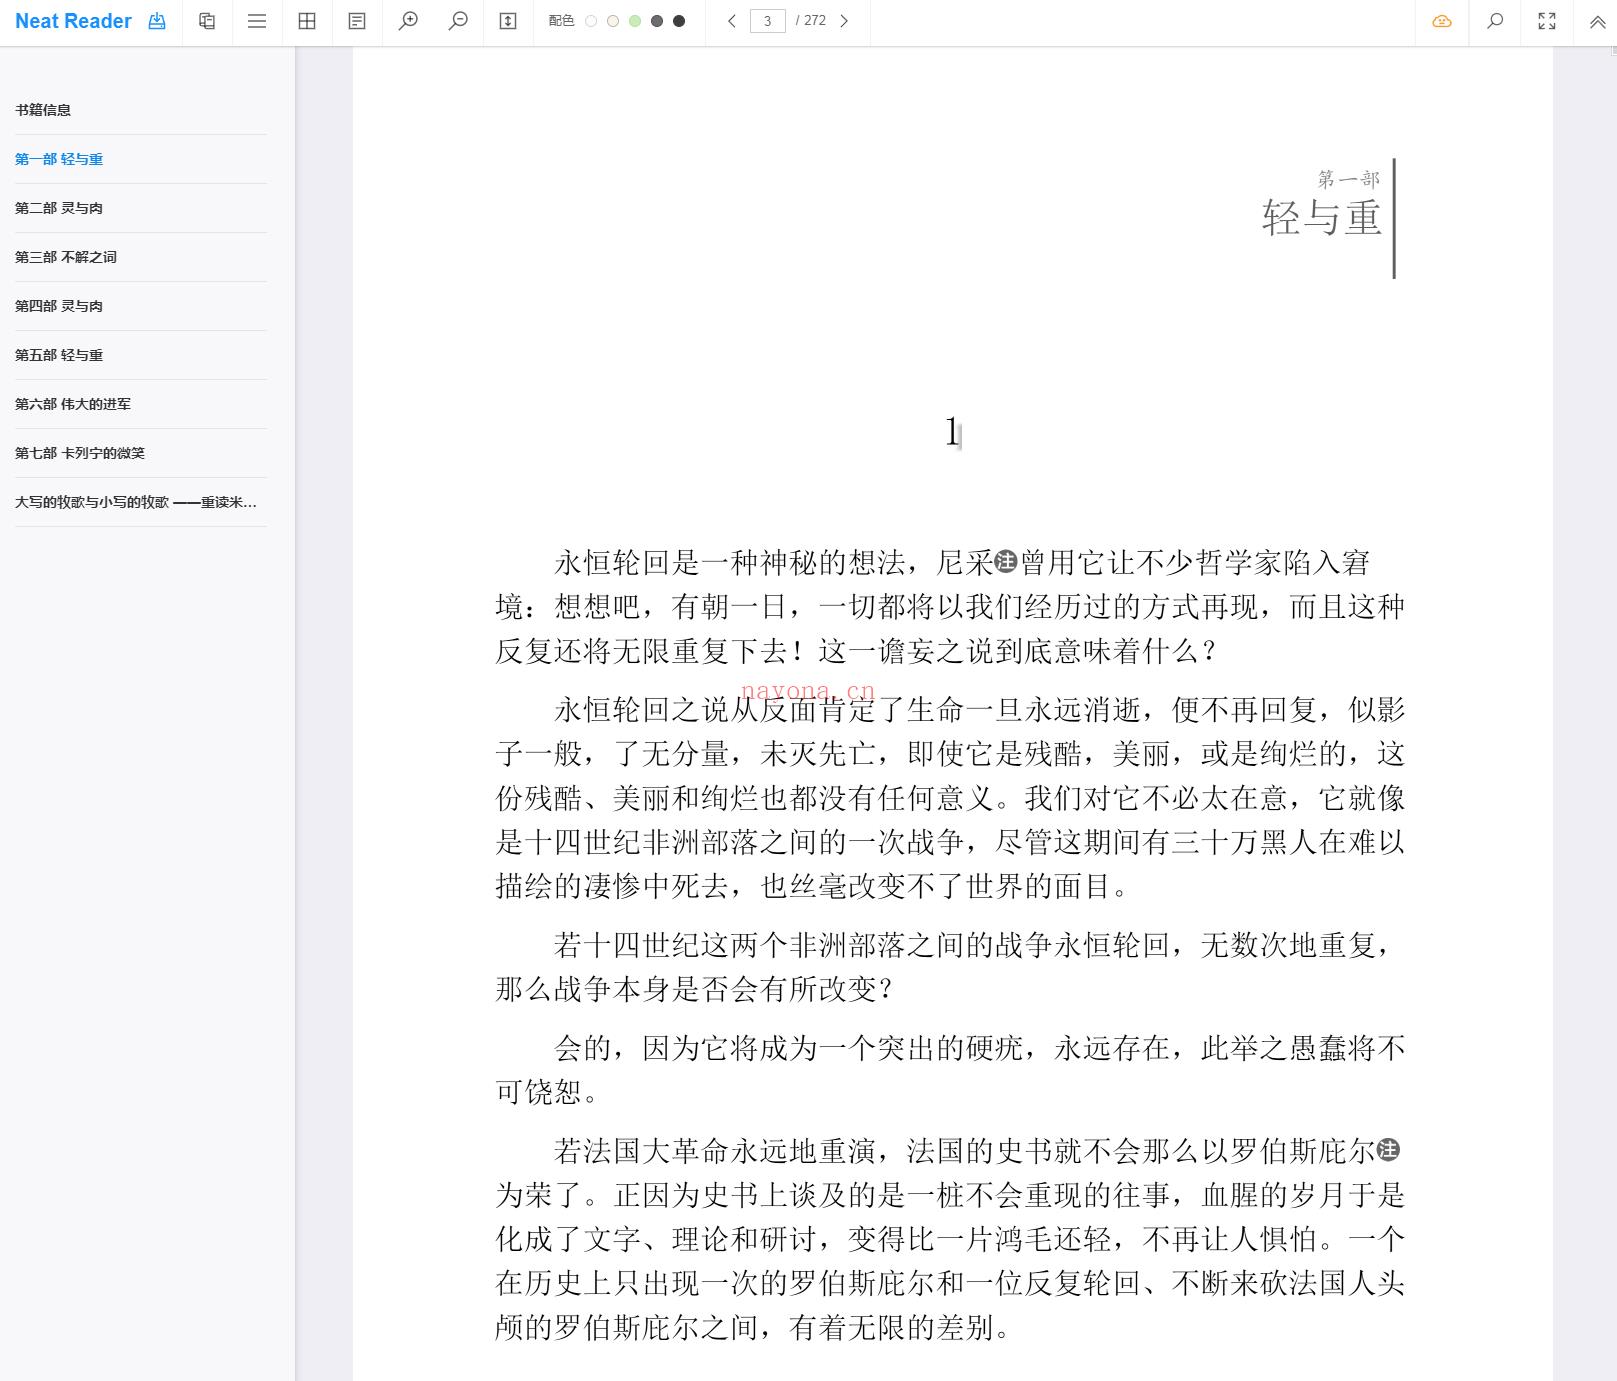The width and height of the screenshot is (1617, 1381).
Task: Click the 配色 label
Action: (562, 21)
